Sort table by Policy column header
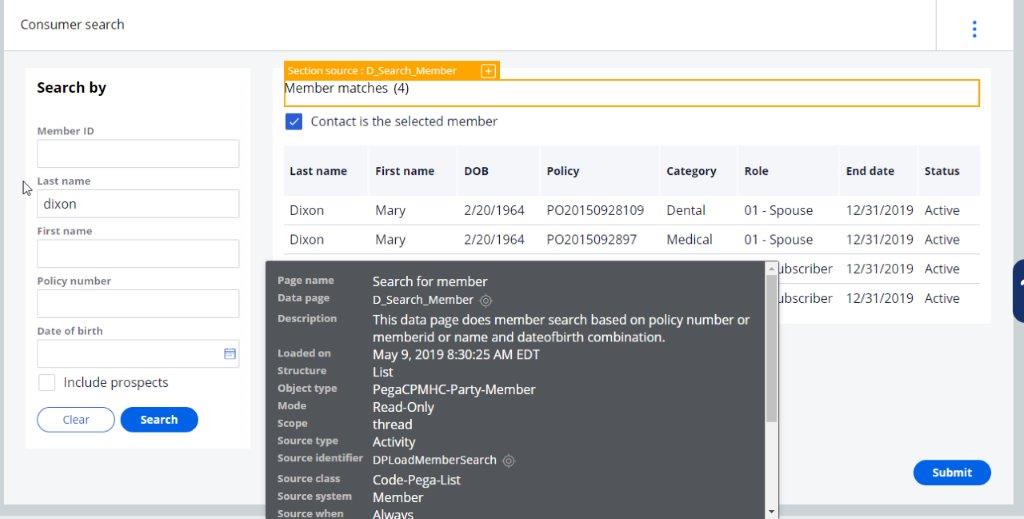 [563, 171]
